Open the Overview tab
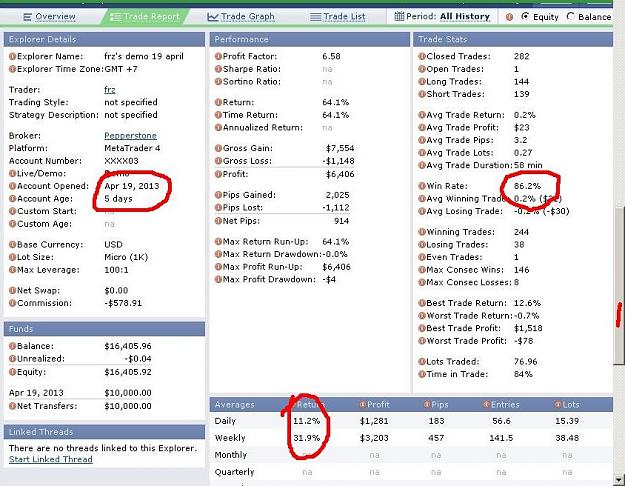Image resolution: width=625 pixels, height=486 pixels. tap(49, 17)
